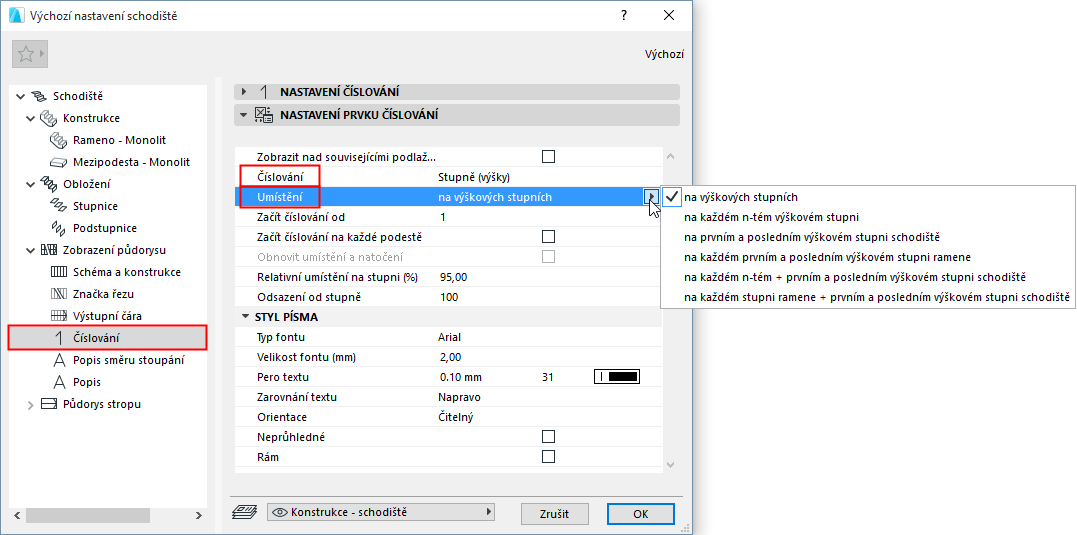Collapse the Schodiště tree node
This screenshot has height=535, width=1077.
coord(21,96)
